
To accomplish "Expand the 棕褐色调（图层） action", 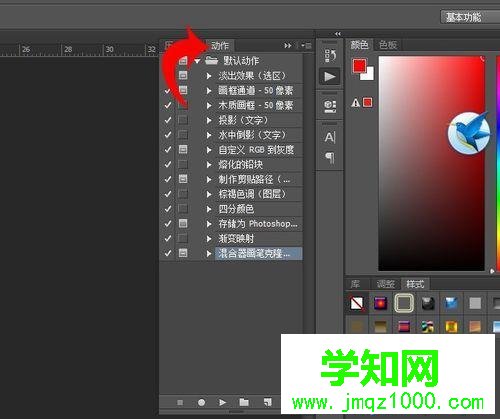I will click(209, 194).
